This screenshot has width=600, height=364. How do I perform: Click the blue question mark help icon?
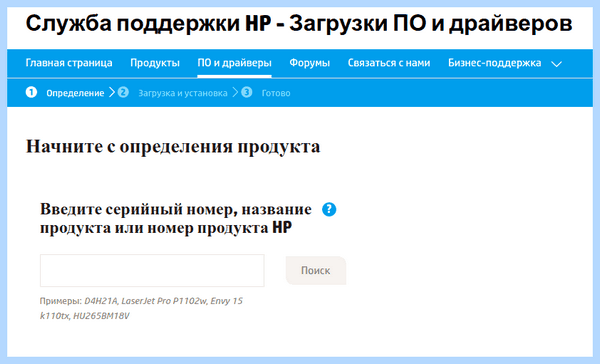329,209
